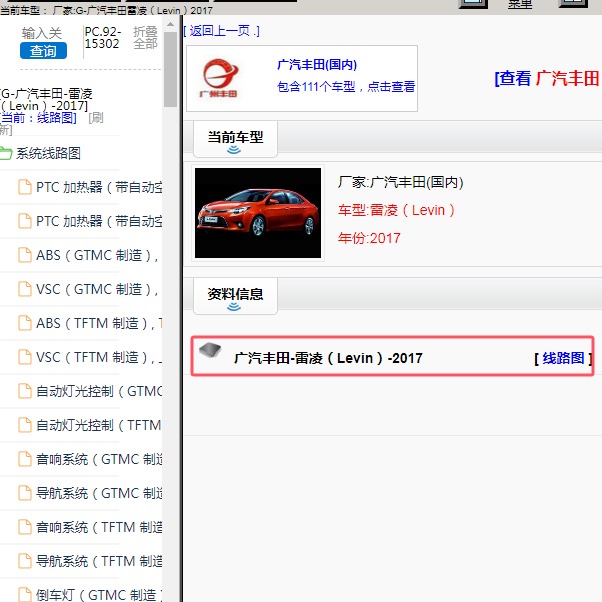
Task: Click the 广州丰田 brand logo
Action: 220,78
